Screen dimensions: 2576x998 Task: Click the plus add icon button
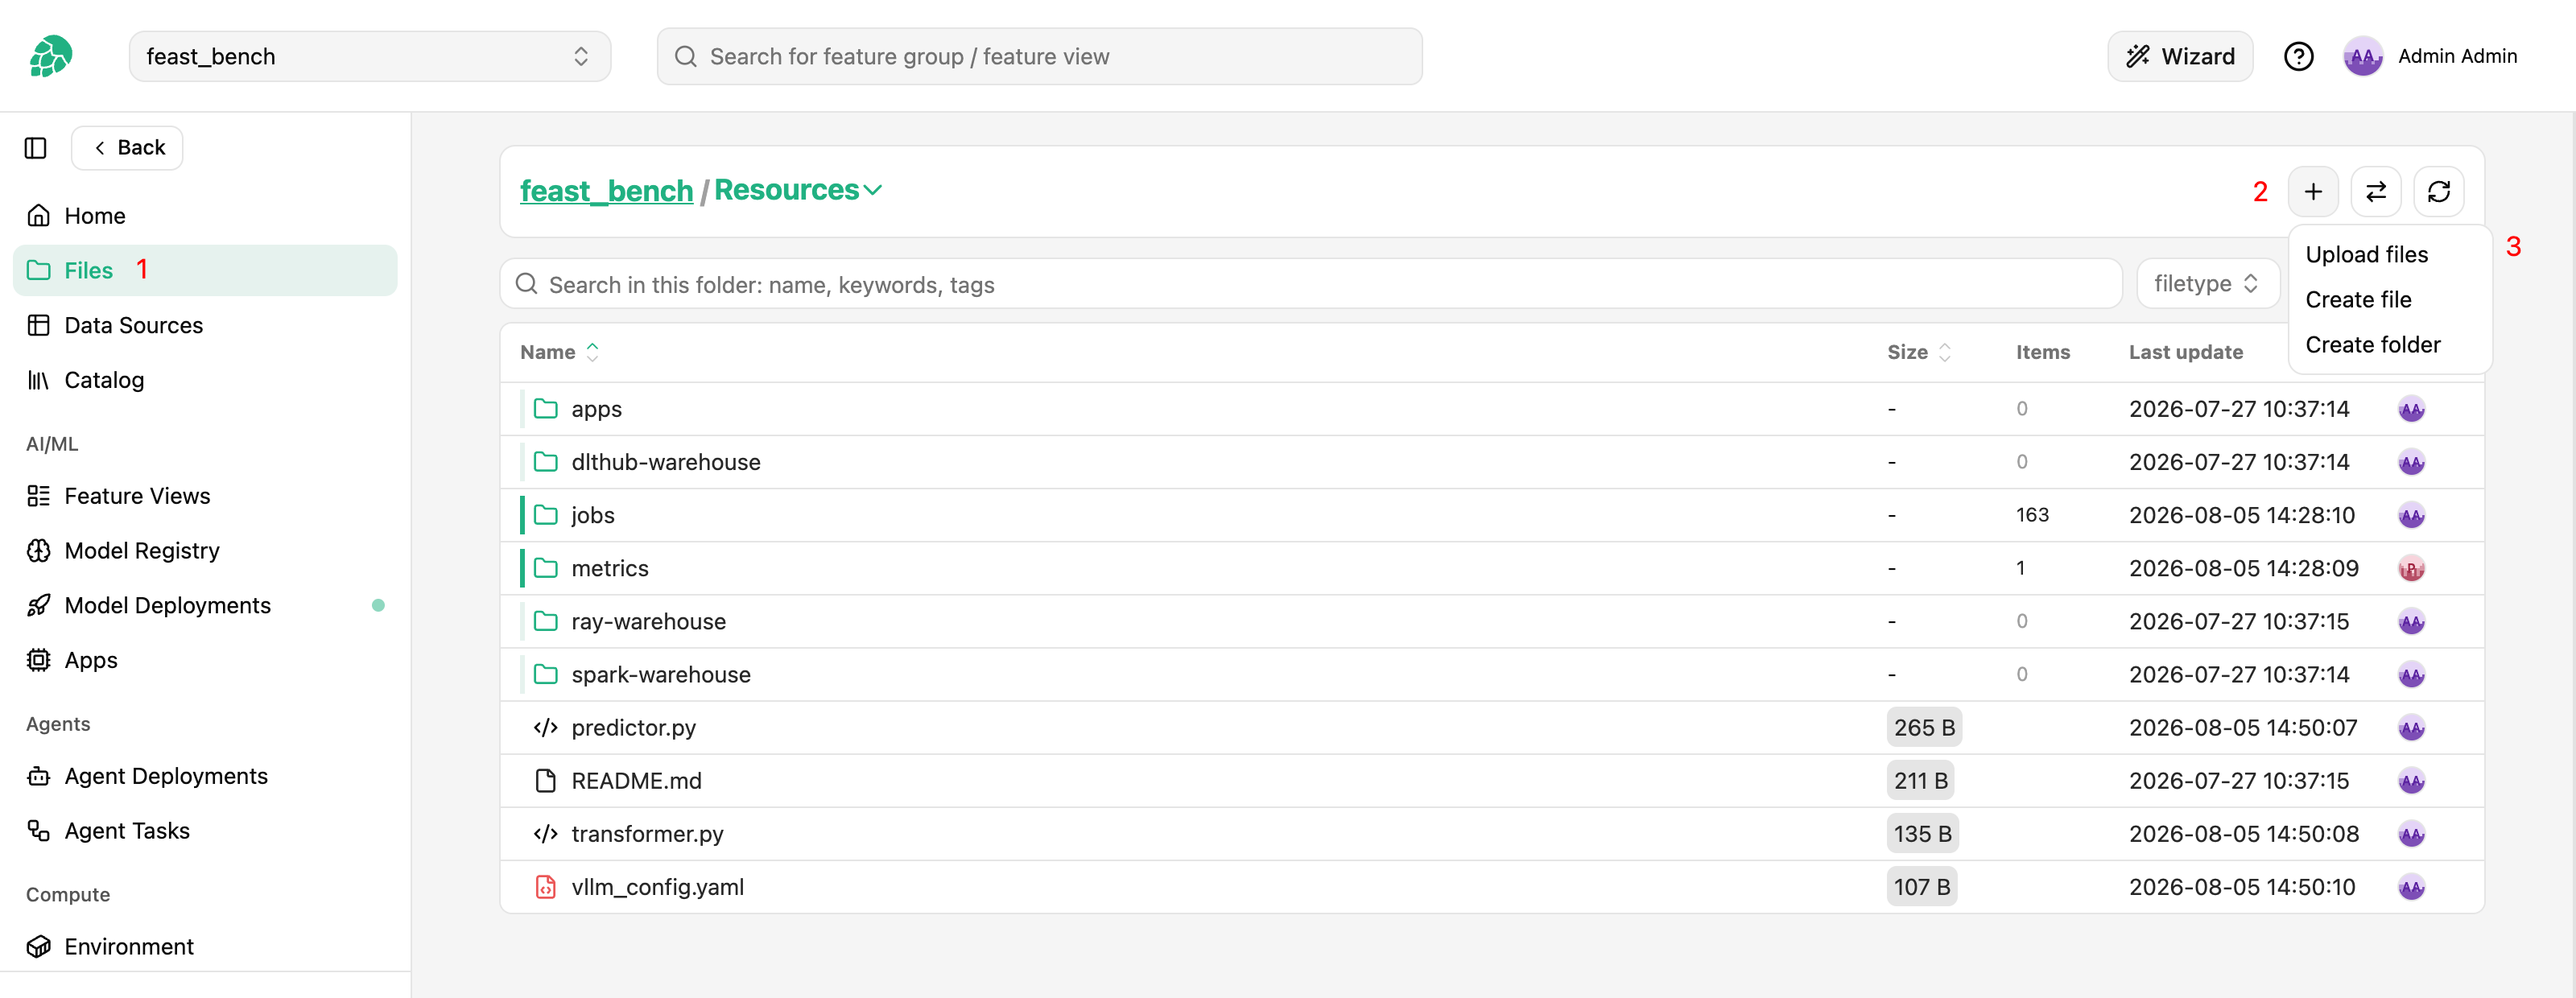(2312, 191)
